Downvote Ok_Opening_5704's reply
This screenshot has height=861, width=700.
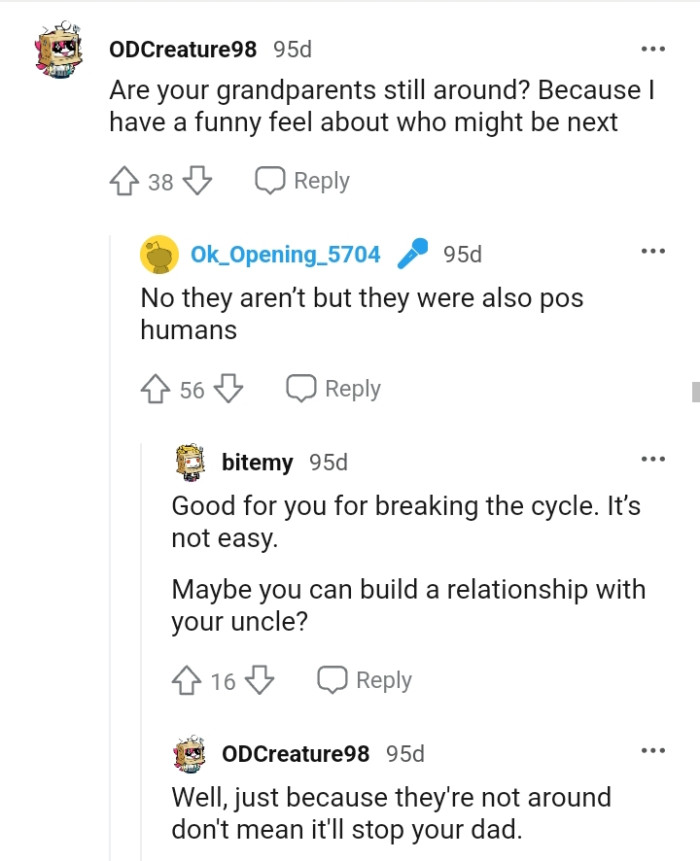coord(230,388)
